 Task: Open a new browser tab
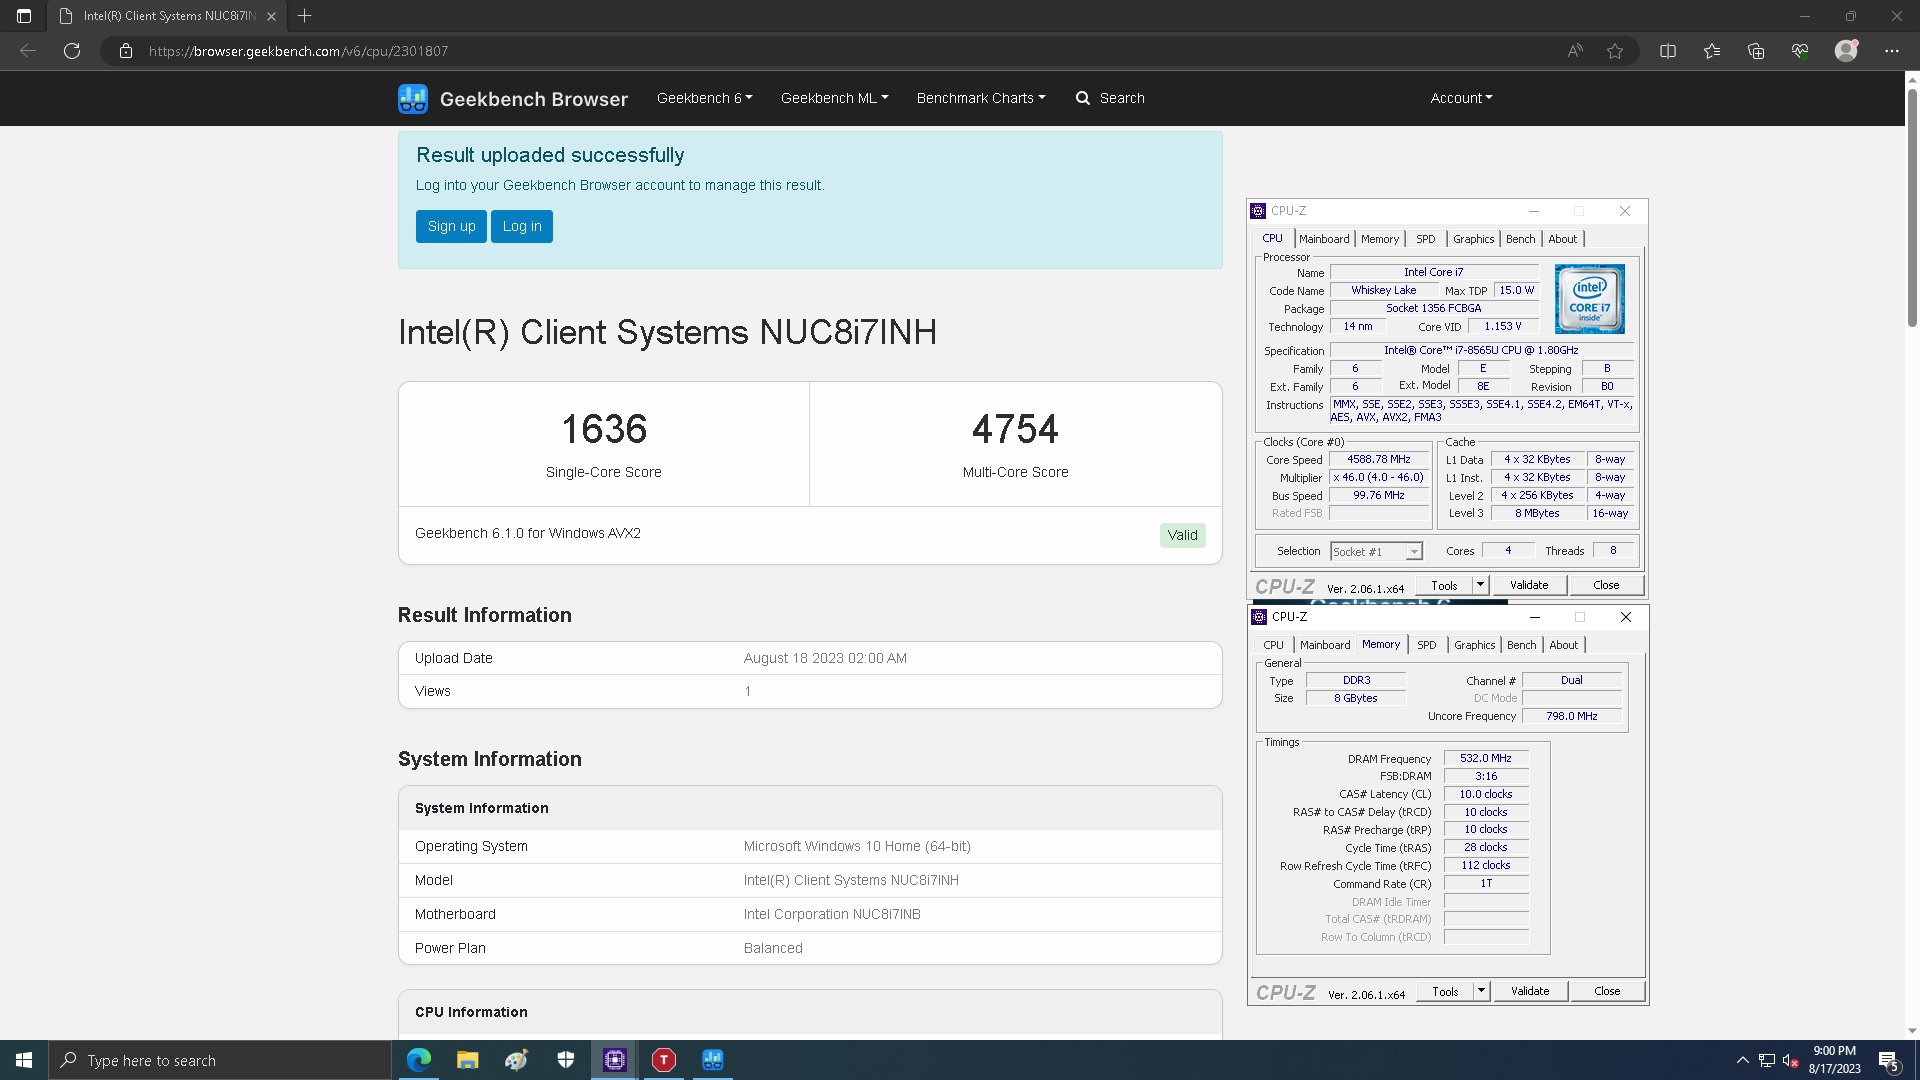(305, 16)
